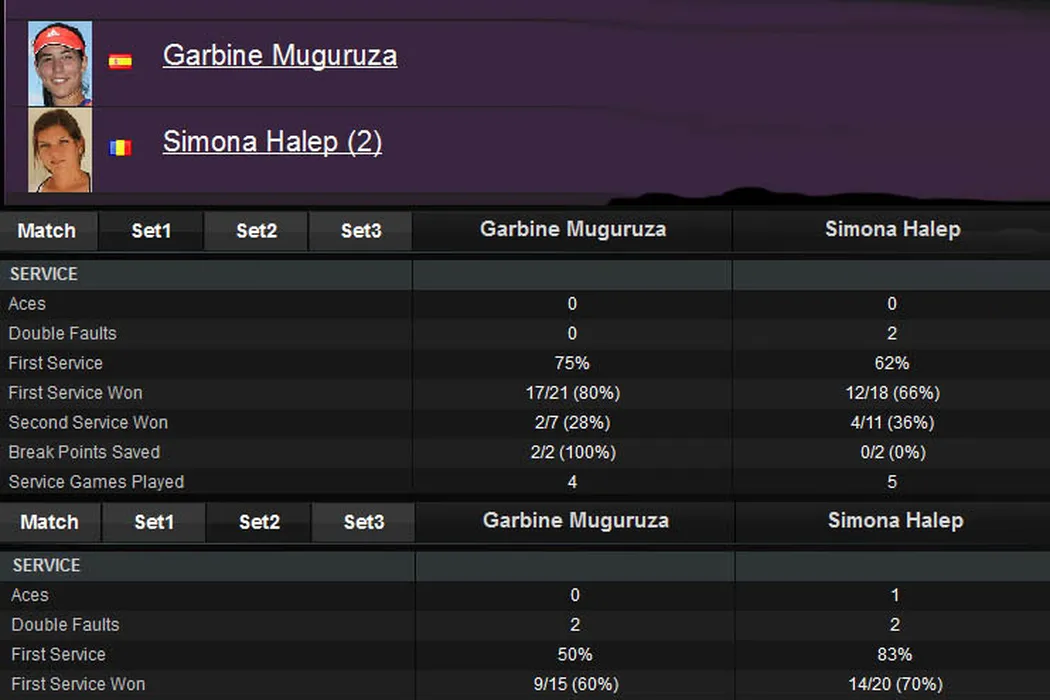Click the Second Service Won row label
This screenshot has width=1050, height=700.
(88, 422)
